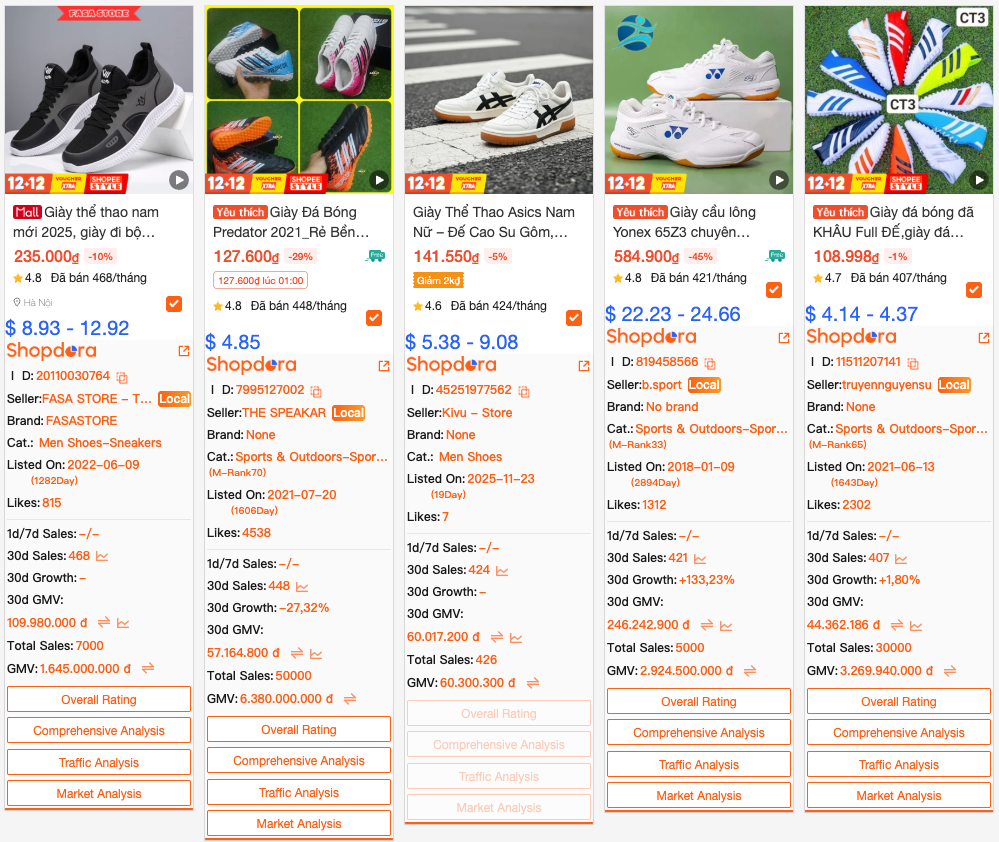Image resolution: width=999 pixels, height=842 pixels.
Task: Open external link icon for truyennguyensu product
Action: point(984,338)
